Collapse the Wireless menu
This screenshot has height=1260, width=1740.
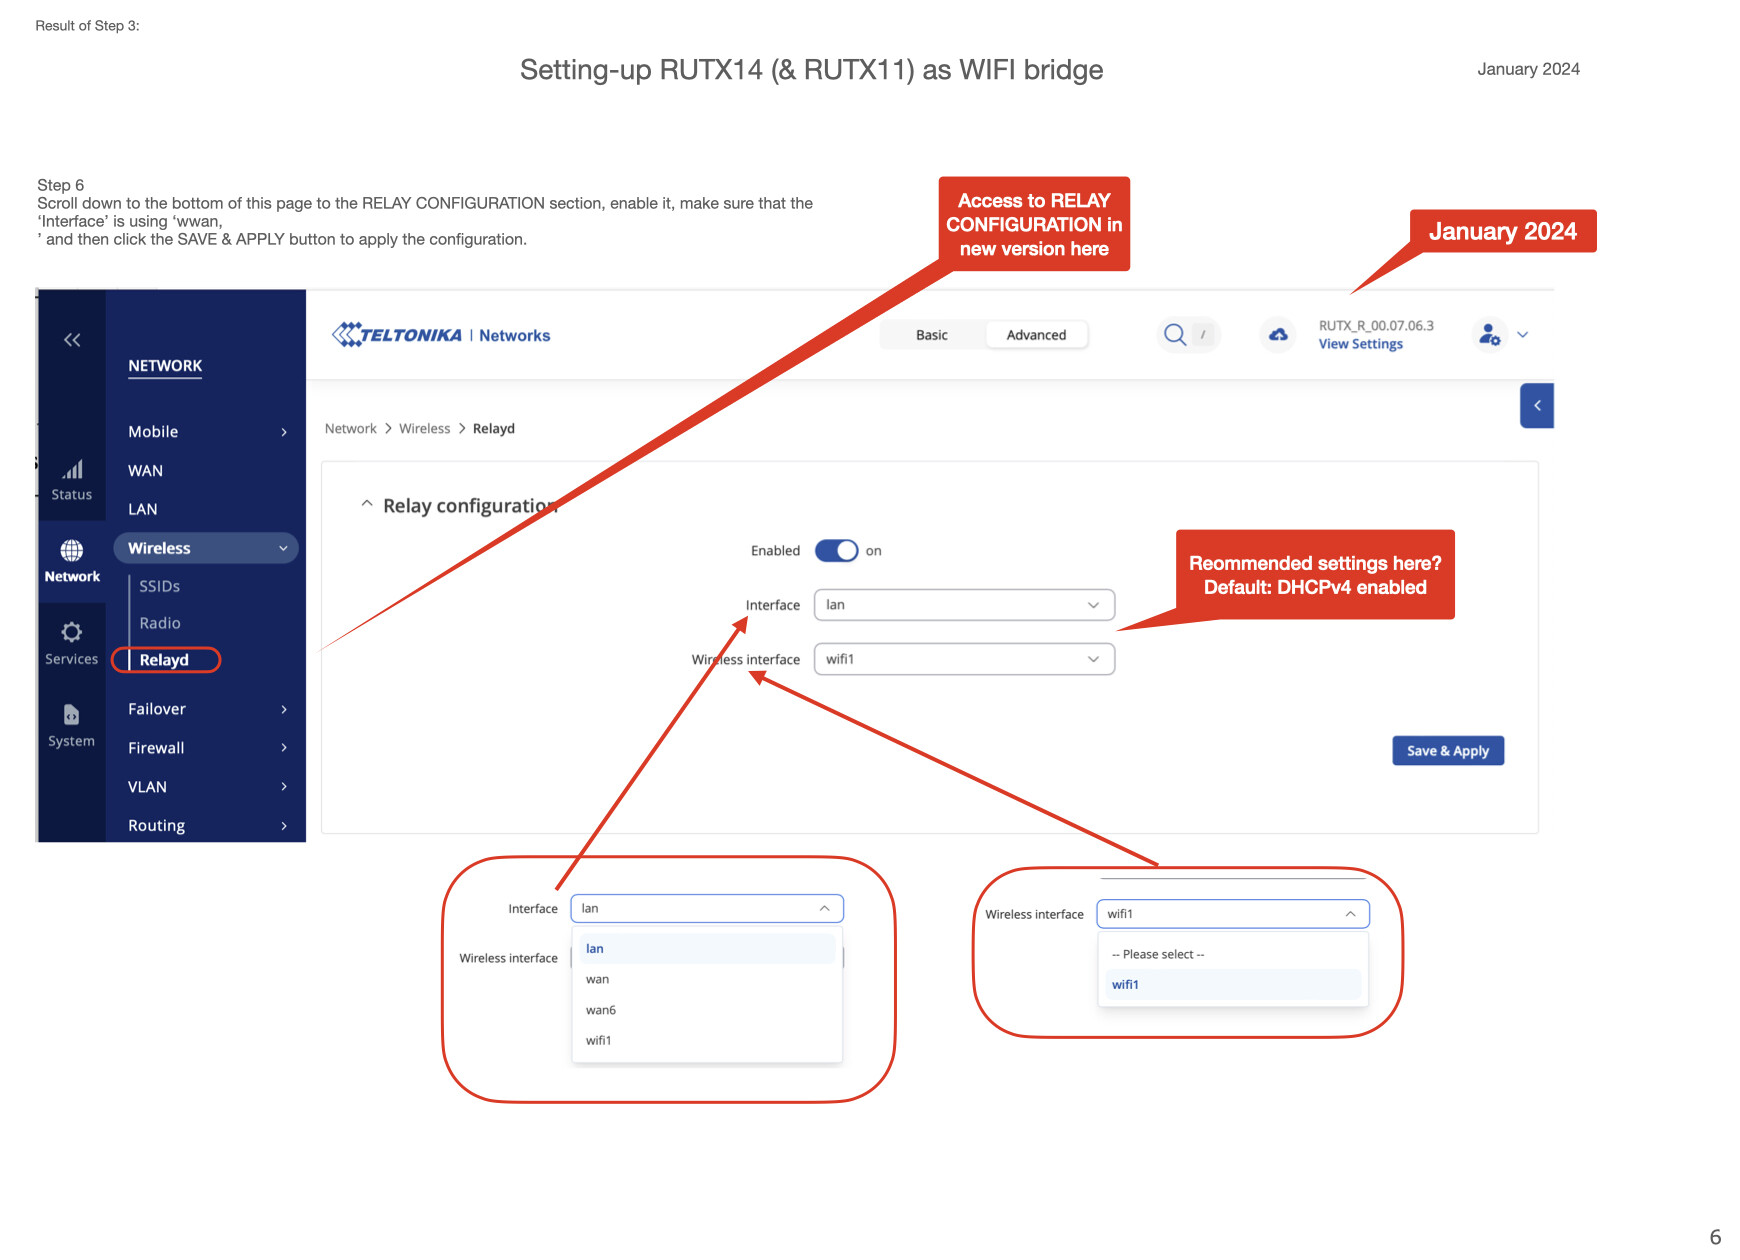click(x=206, y=548)
